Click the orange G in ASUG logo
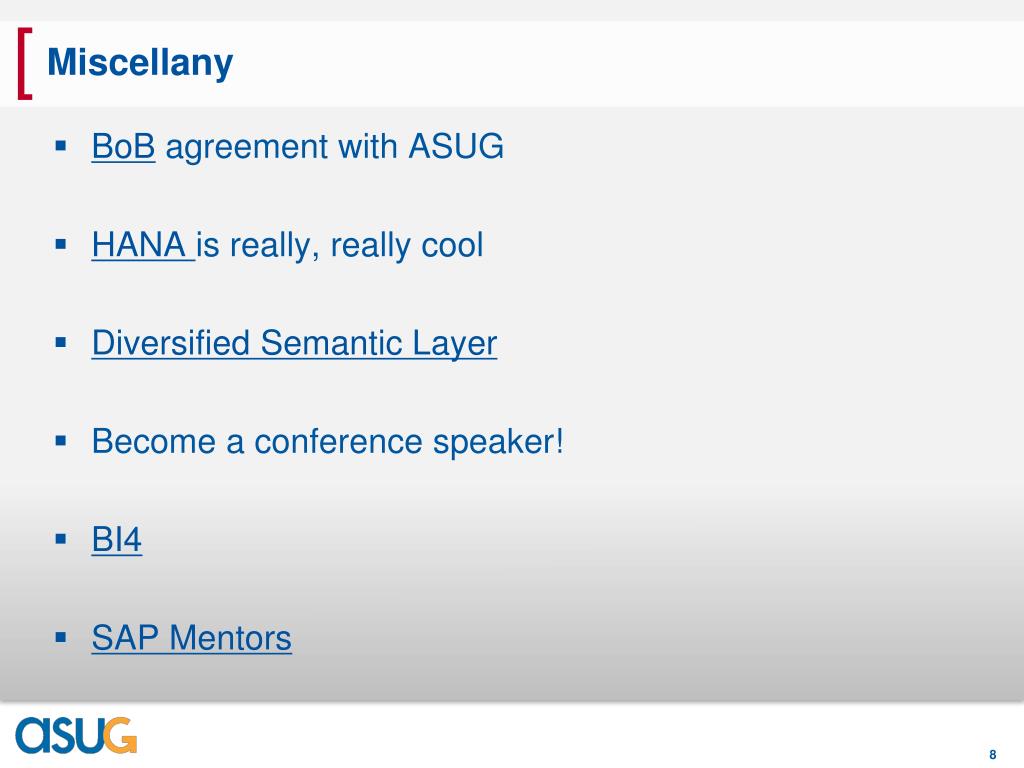The width and height of the screenshot is (1024, 768). click(120, 735)
